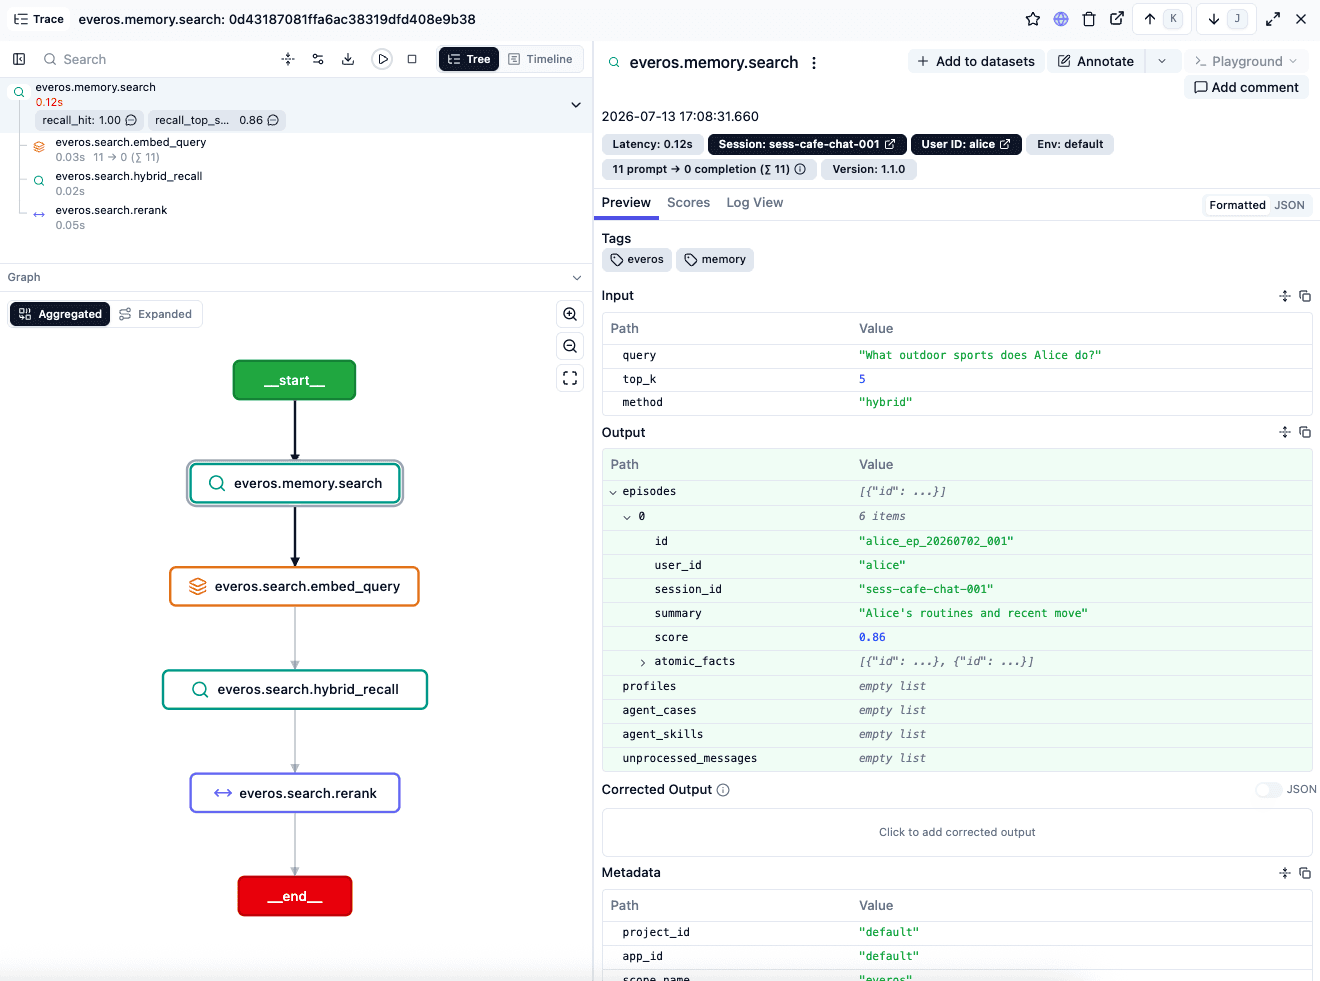Screen dimensions: 1320x981
Task: Select the everos.search.rerank graph node
Action: [x=295, y=793]
